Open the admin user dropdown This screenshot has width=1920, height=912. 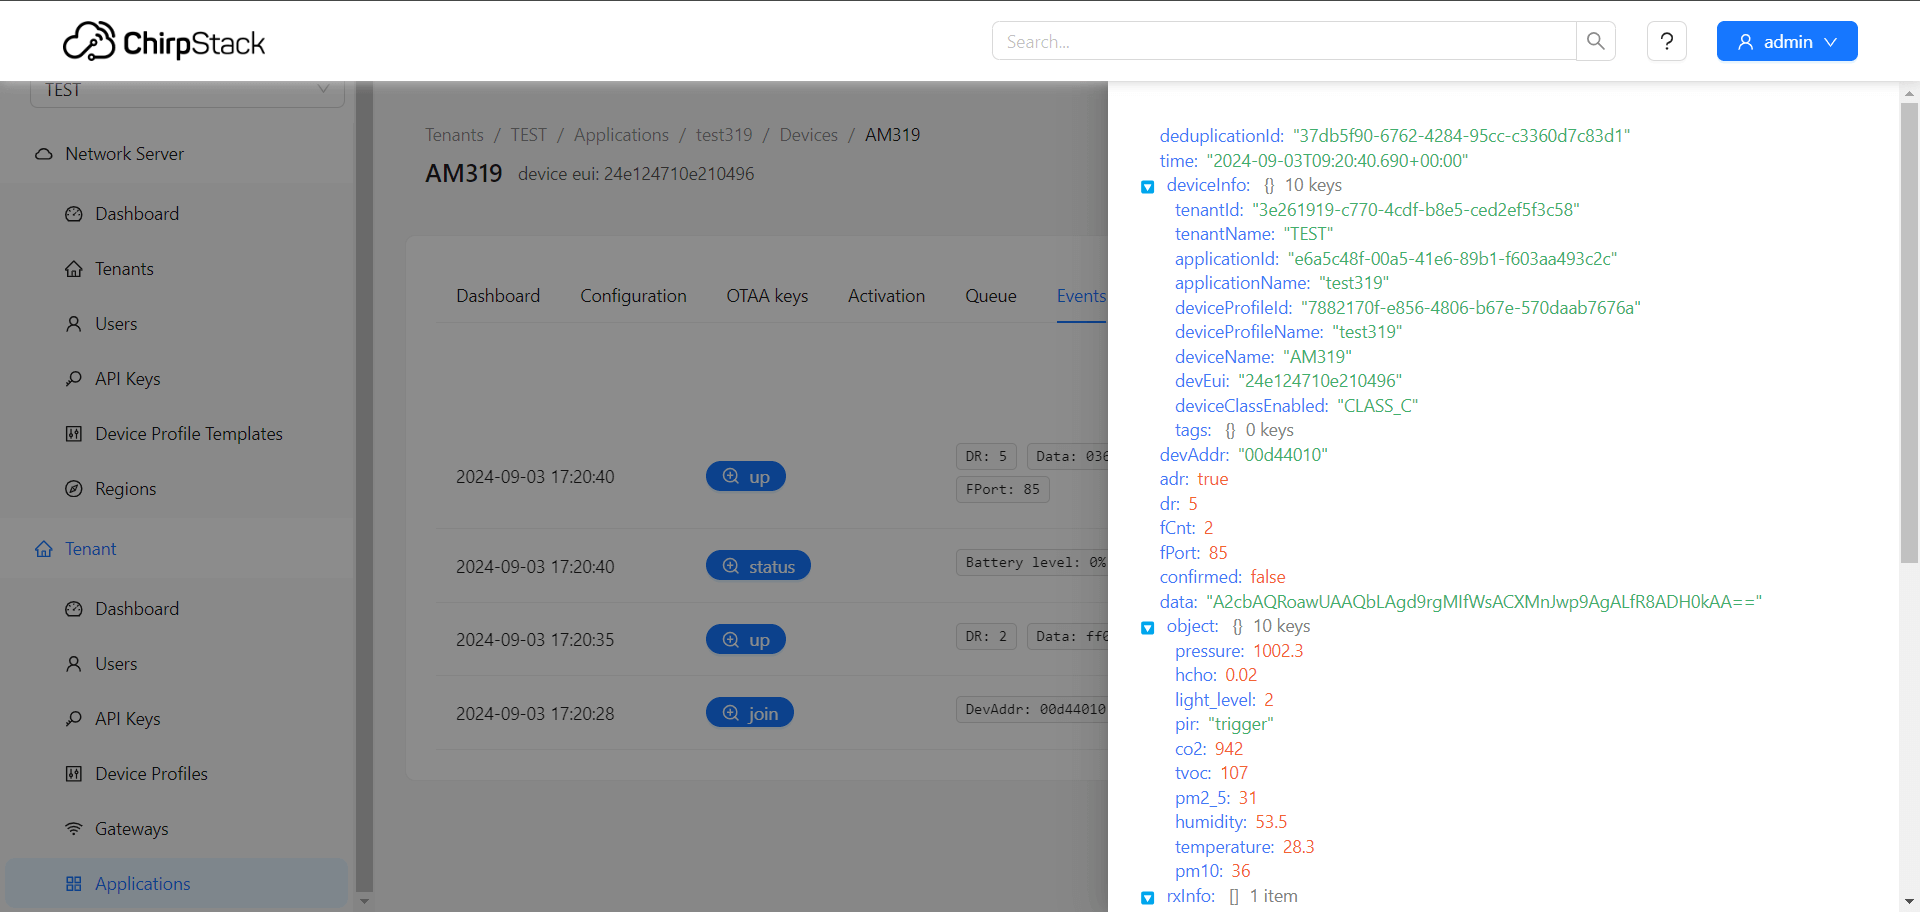(1787, 41)
